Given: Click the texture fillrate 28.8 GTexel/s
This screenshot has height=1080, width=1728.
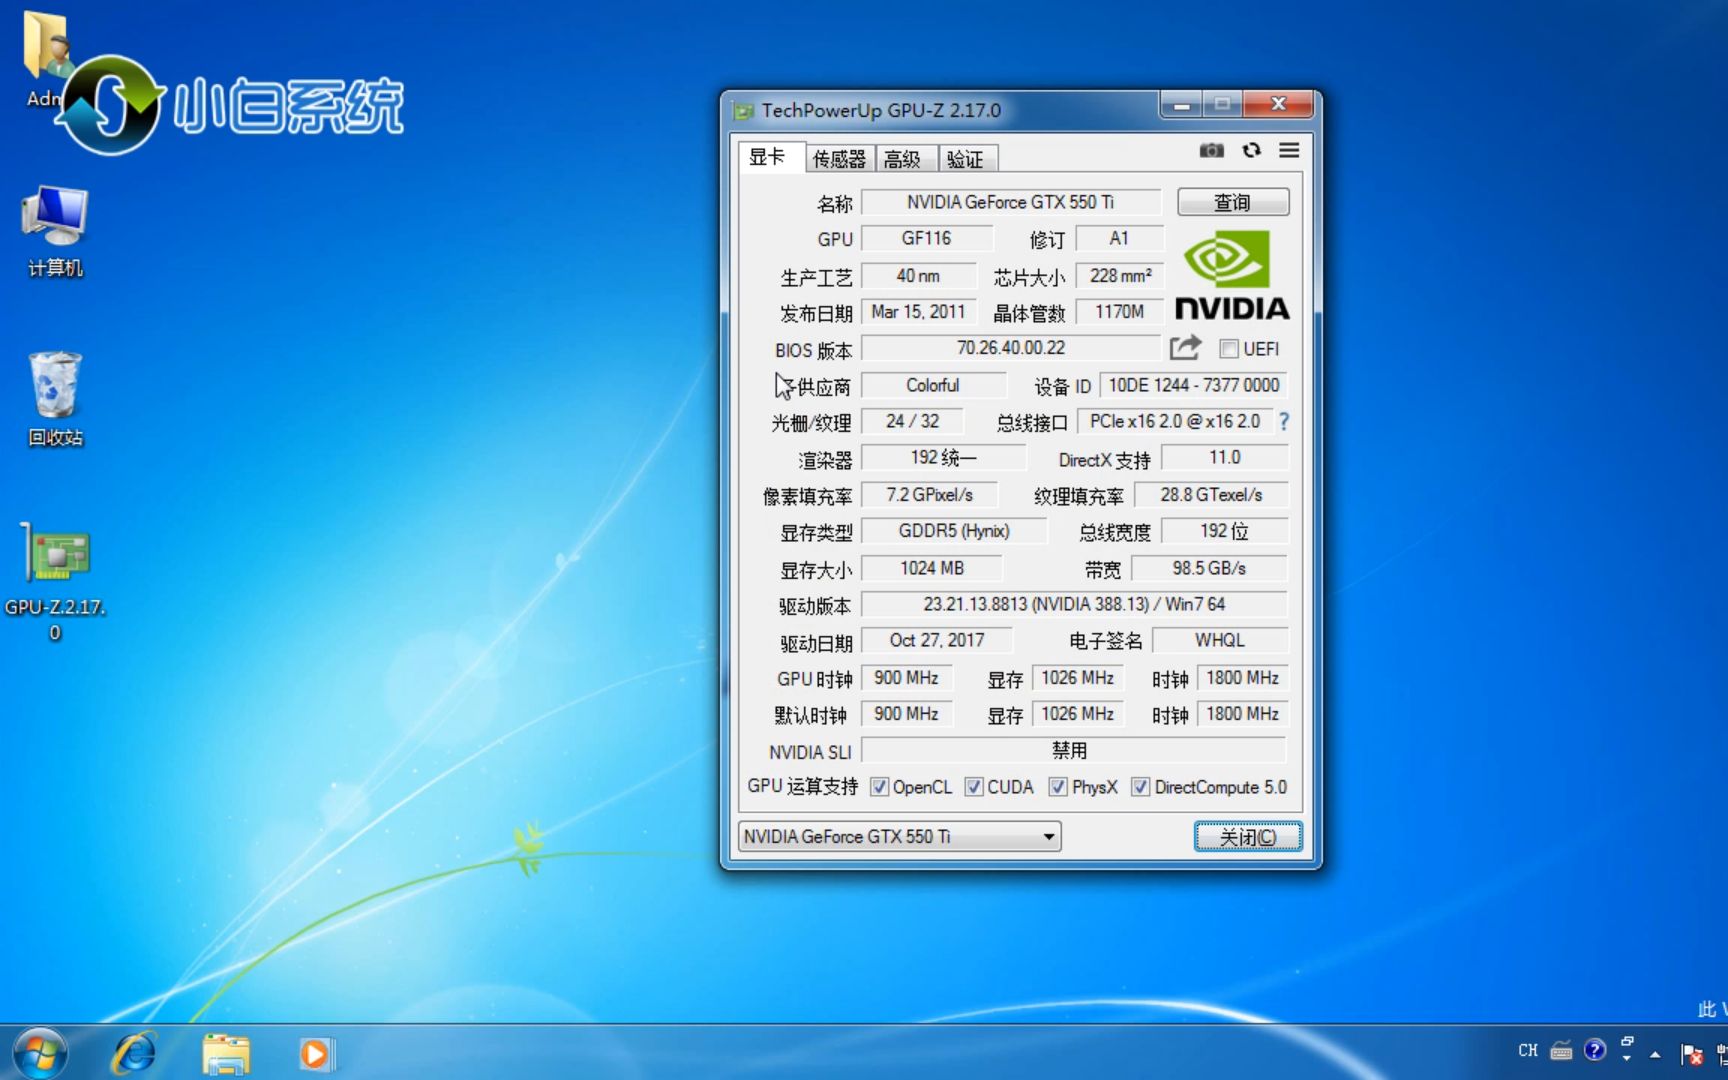Looking at the screenshot, I should (1211, 495).
